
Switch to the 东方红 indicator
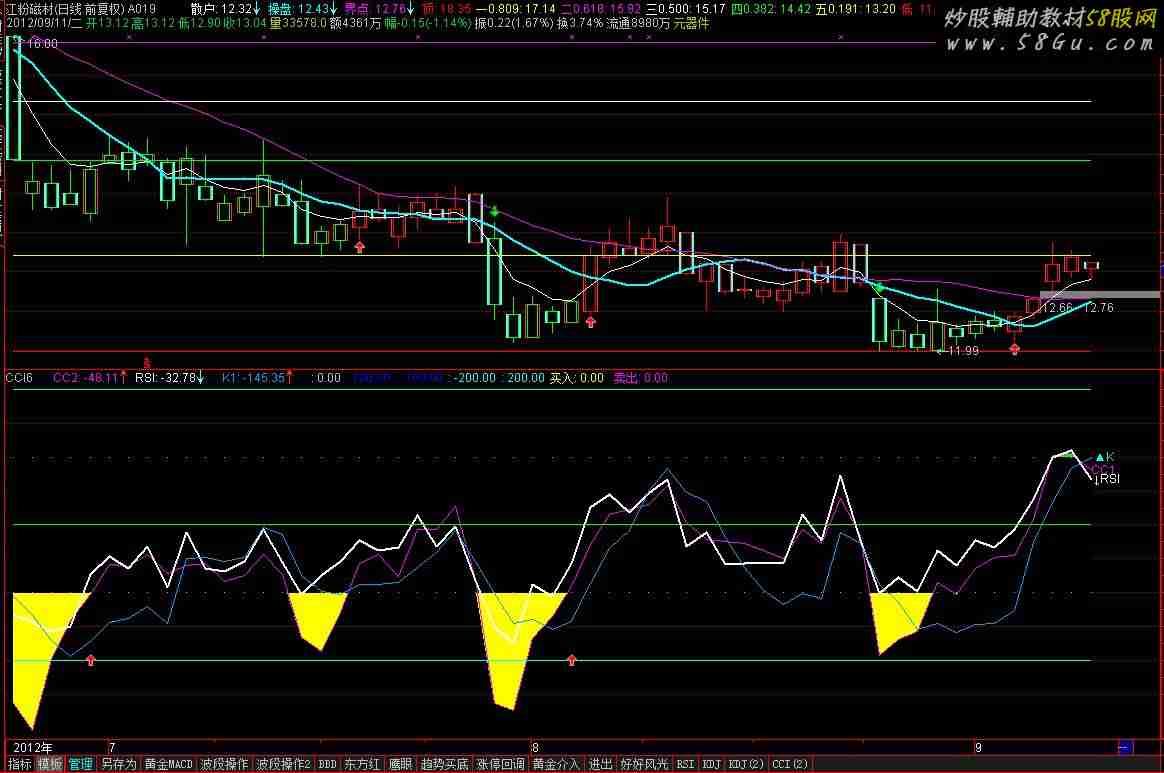pyautogui.click(x=362, y=764)
